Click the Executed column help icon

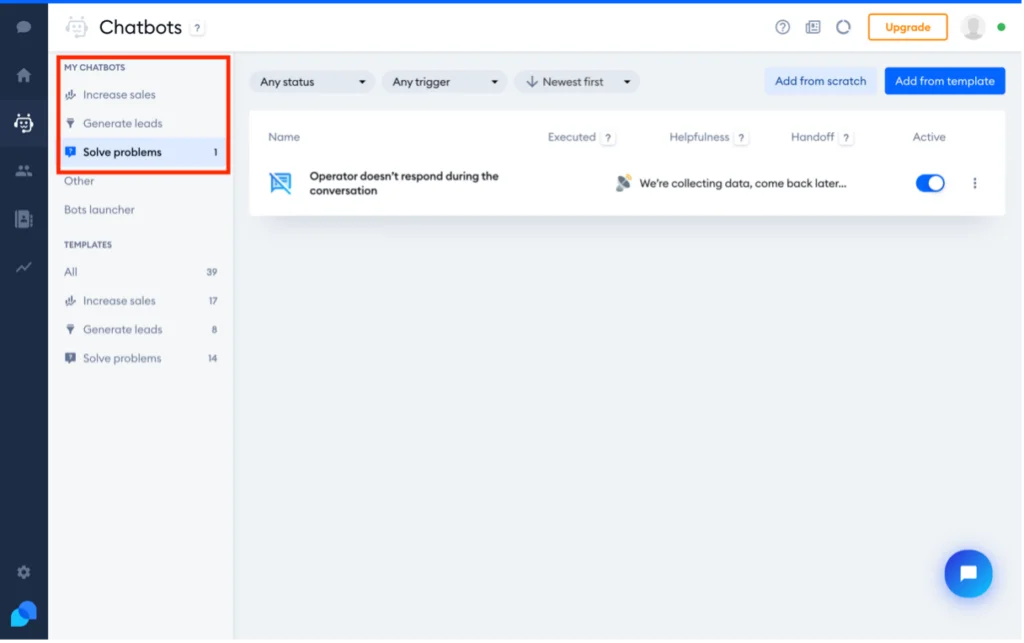608,138
